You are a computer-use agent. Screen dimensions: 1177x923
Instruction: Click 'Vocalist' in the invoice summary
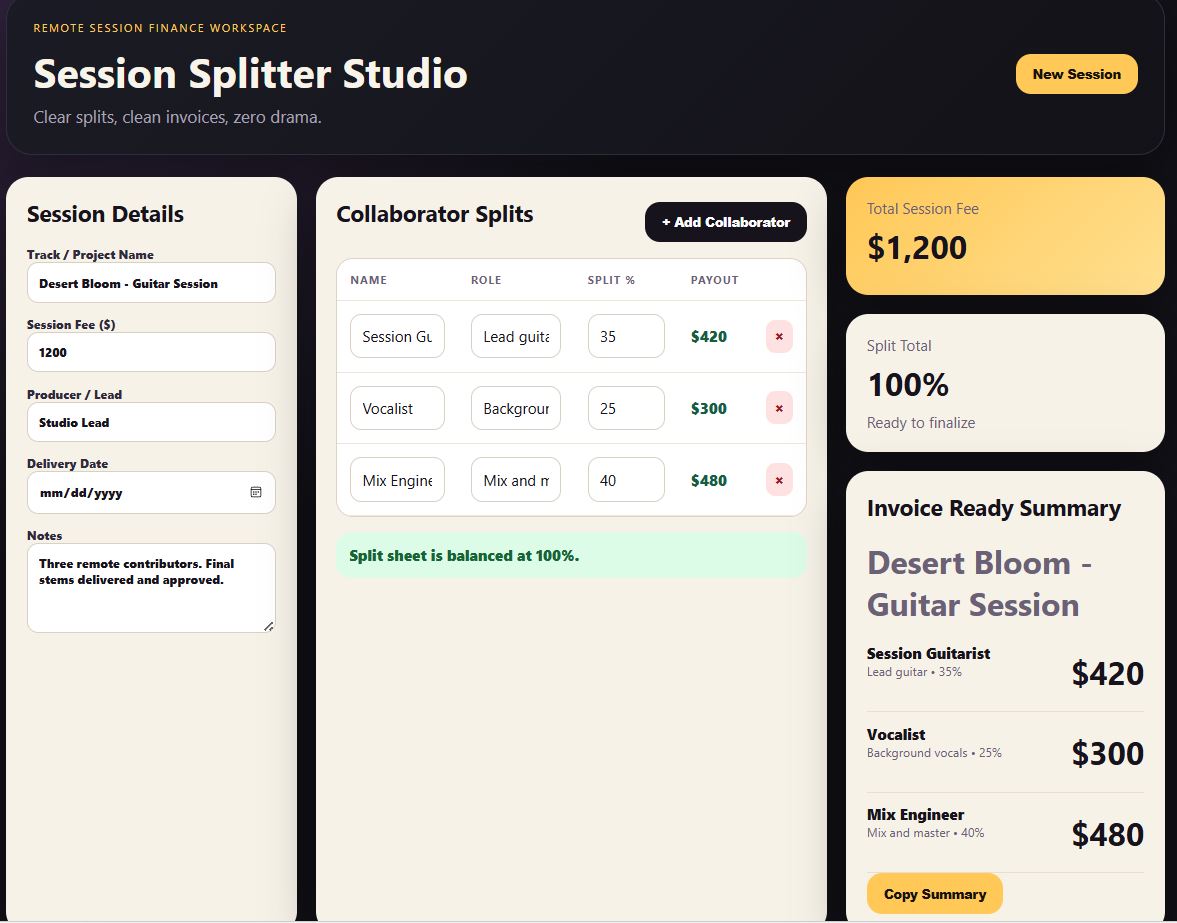pyautogui.click(x=896, y=735)
